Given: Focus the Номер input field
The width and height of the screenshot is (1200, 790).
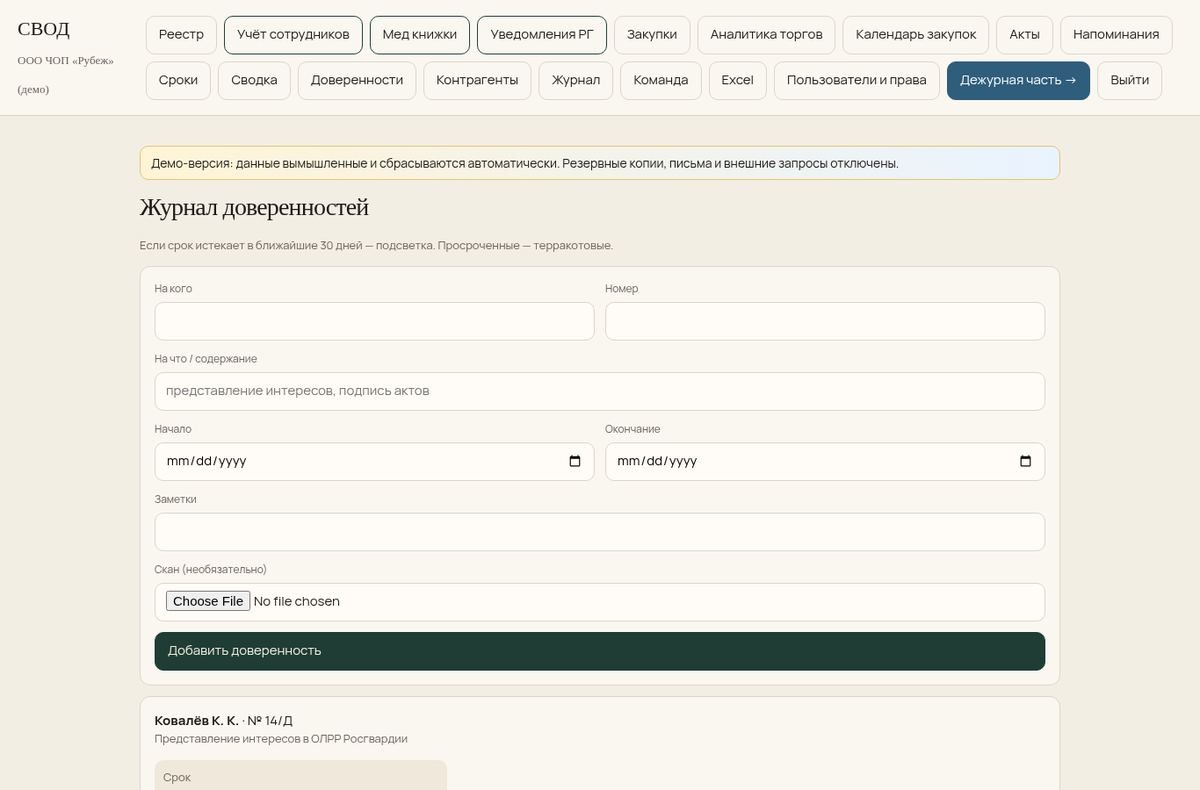Looking at the screenshot, I should pyautogui.click(x=825, y=321).
